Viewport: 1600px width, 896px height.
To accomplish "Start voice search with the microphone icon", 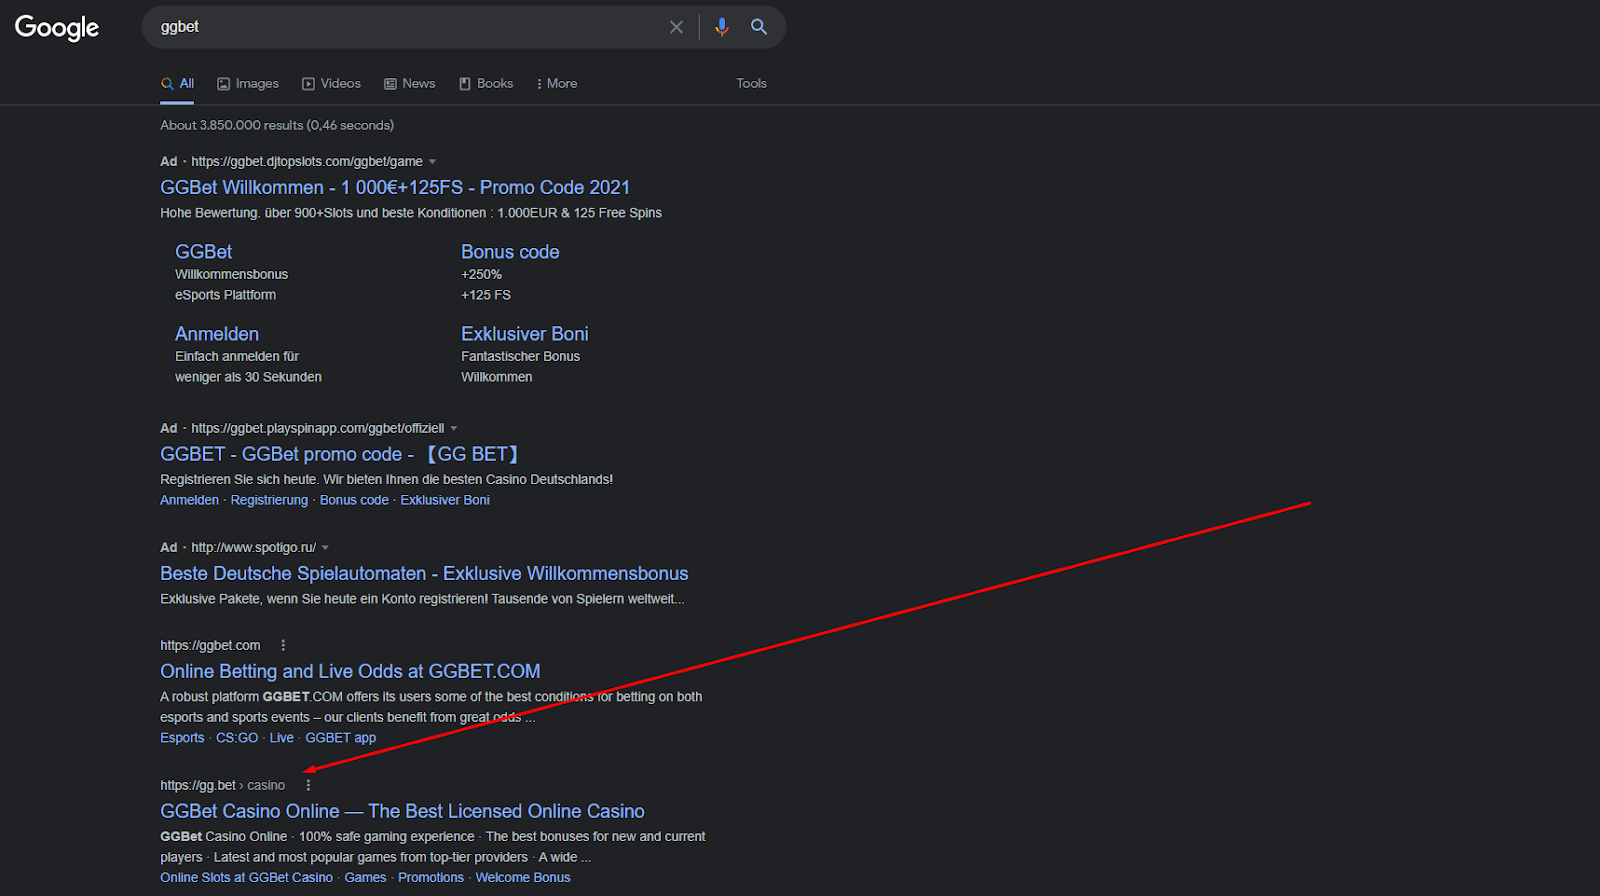I will coord(722,27).
